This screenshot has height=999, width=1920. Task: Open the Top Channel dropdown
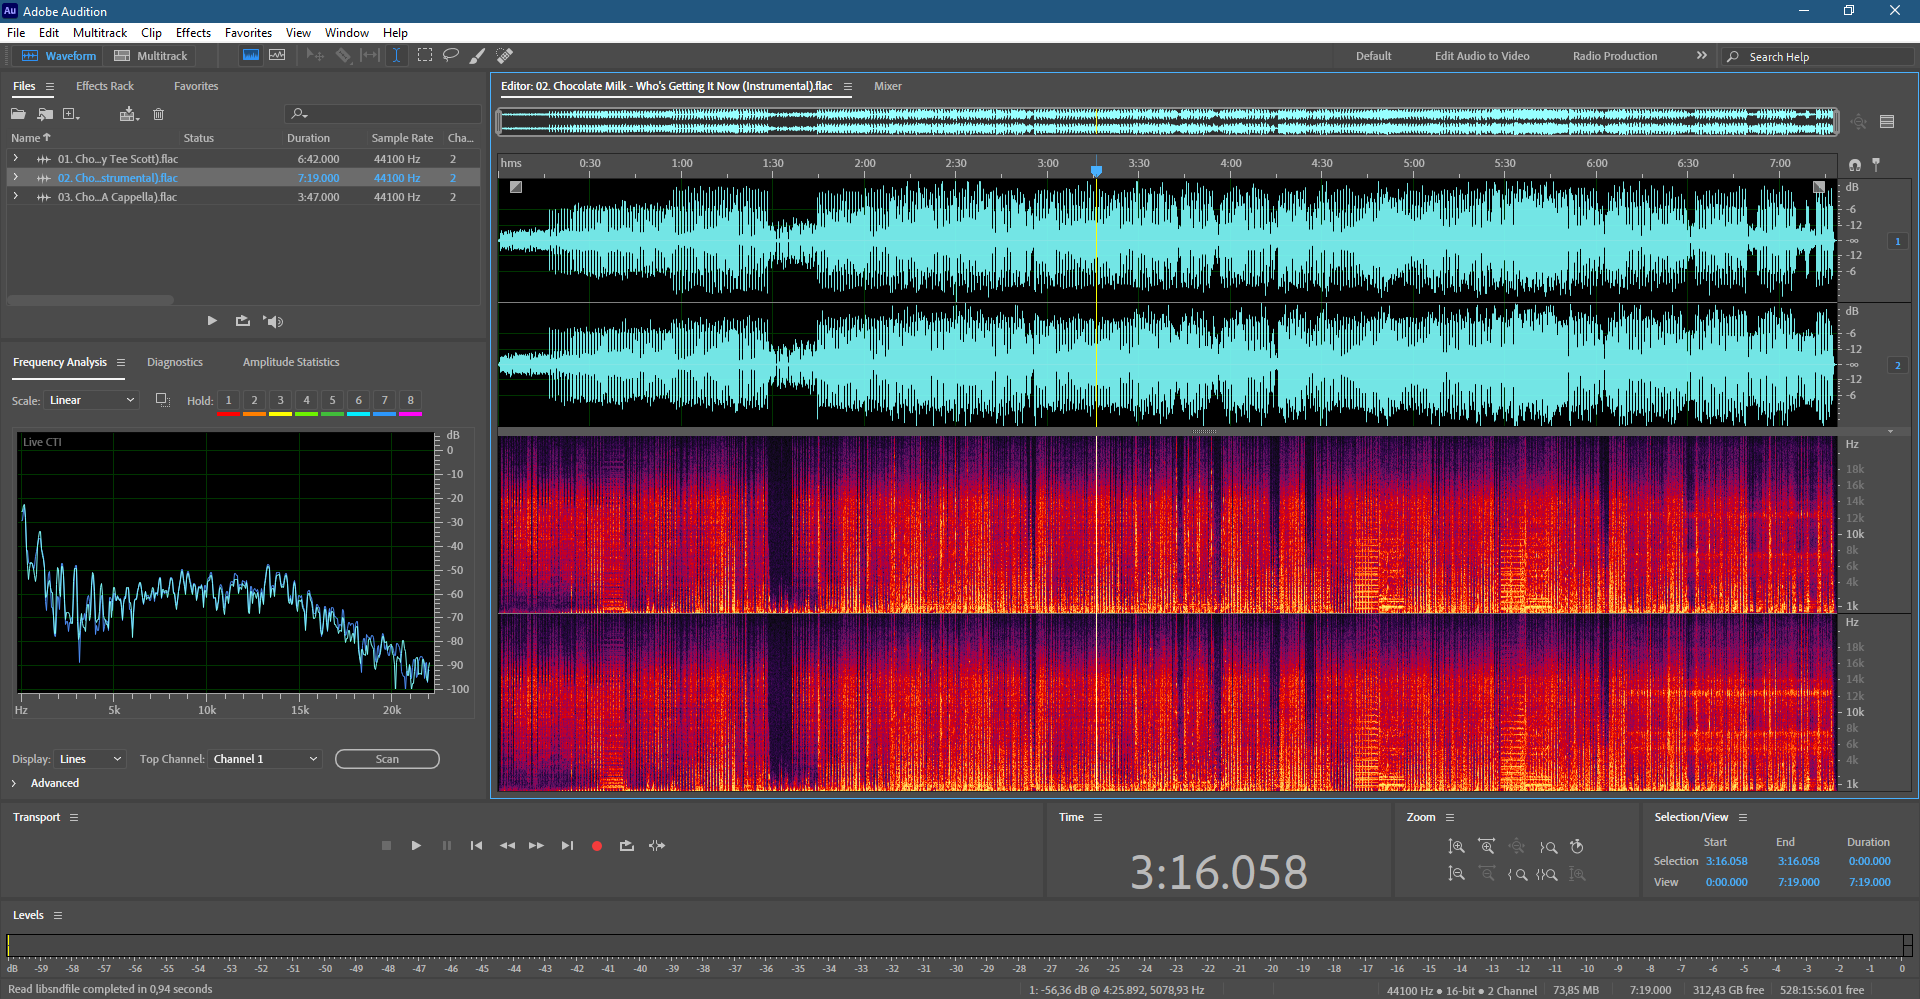(265, 759)
